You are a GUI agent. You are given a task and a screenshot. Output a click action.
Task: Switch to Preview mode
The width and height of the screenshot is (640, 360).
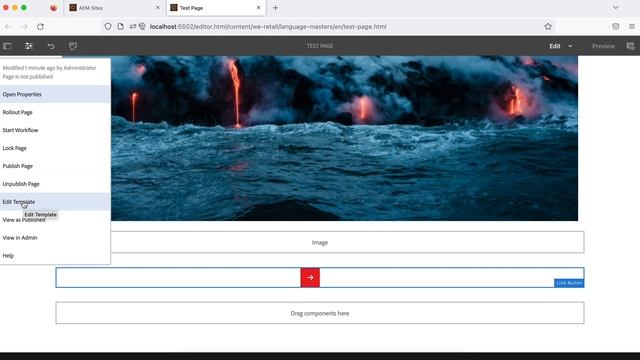pyautogui.click(x=603, y=46)
